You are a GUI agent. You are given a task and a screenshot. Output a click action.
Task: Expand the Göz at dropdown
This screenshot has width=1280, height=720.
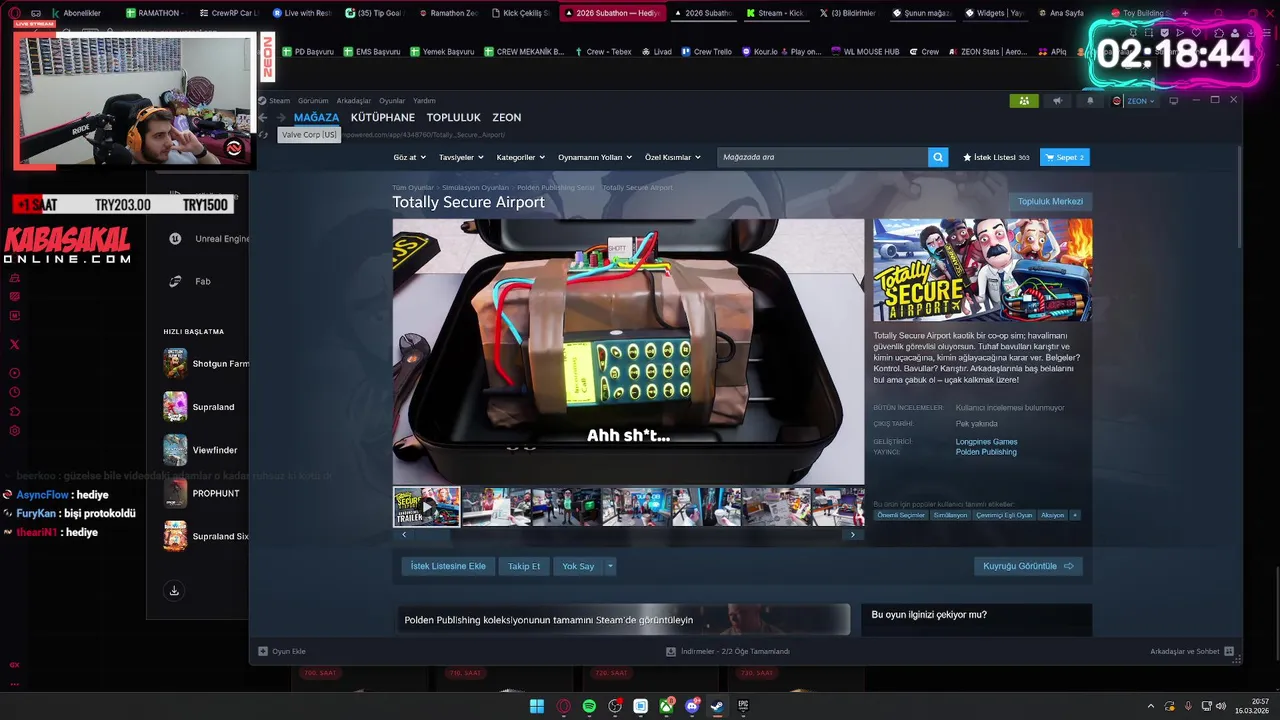coord(409,157)
